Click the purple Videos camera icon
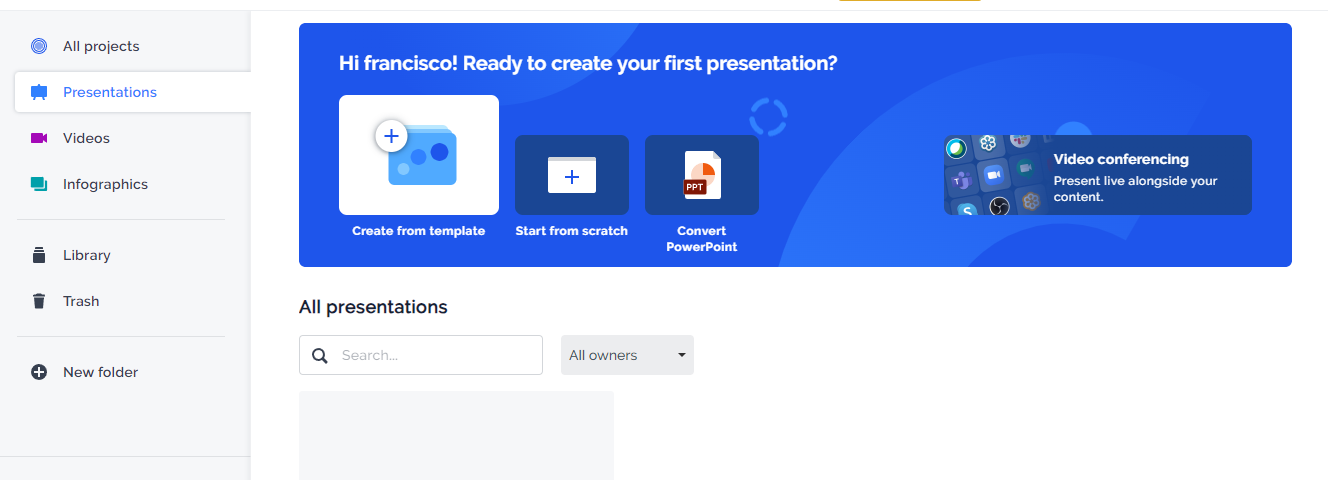This screenshot has width=1328, height=480. coord(39,138)
